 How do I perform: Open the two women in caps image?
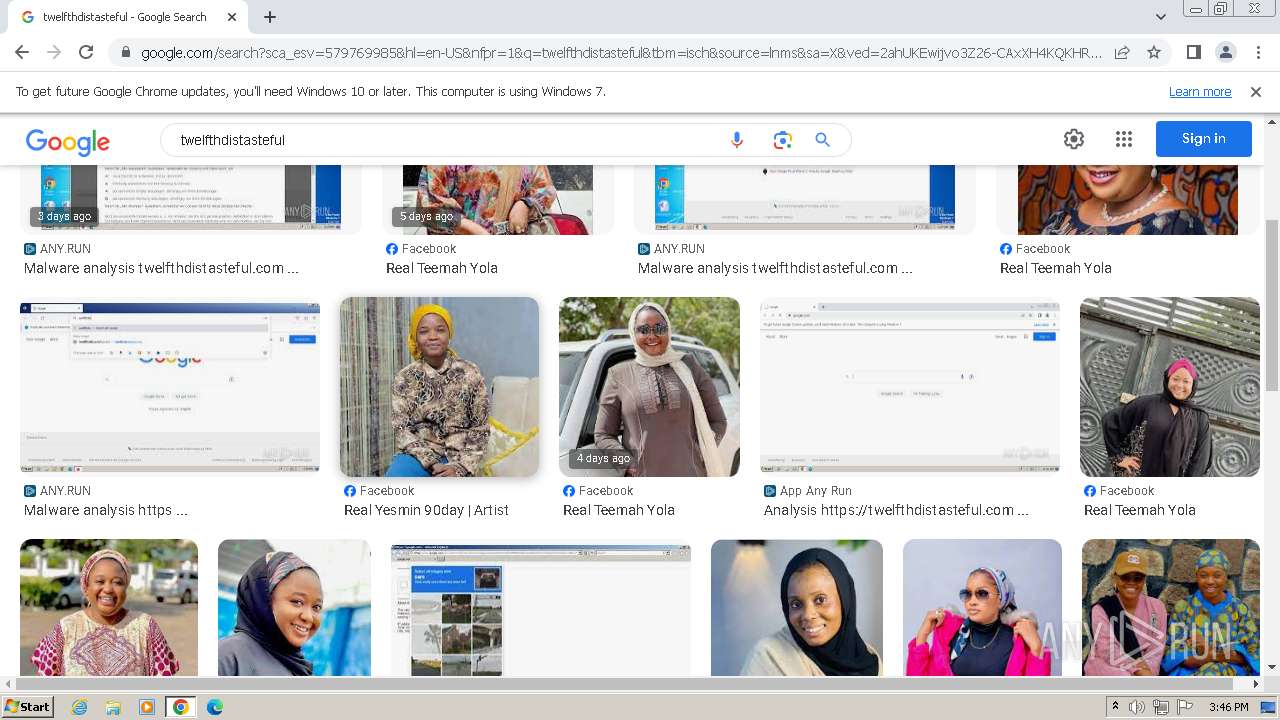1171,608
